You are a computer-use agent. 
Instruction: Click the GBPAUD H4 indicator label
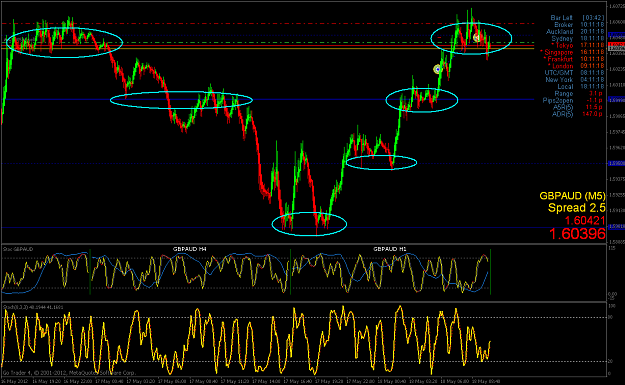pos(190,249)
